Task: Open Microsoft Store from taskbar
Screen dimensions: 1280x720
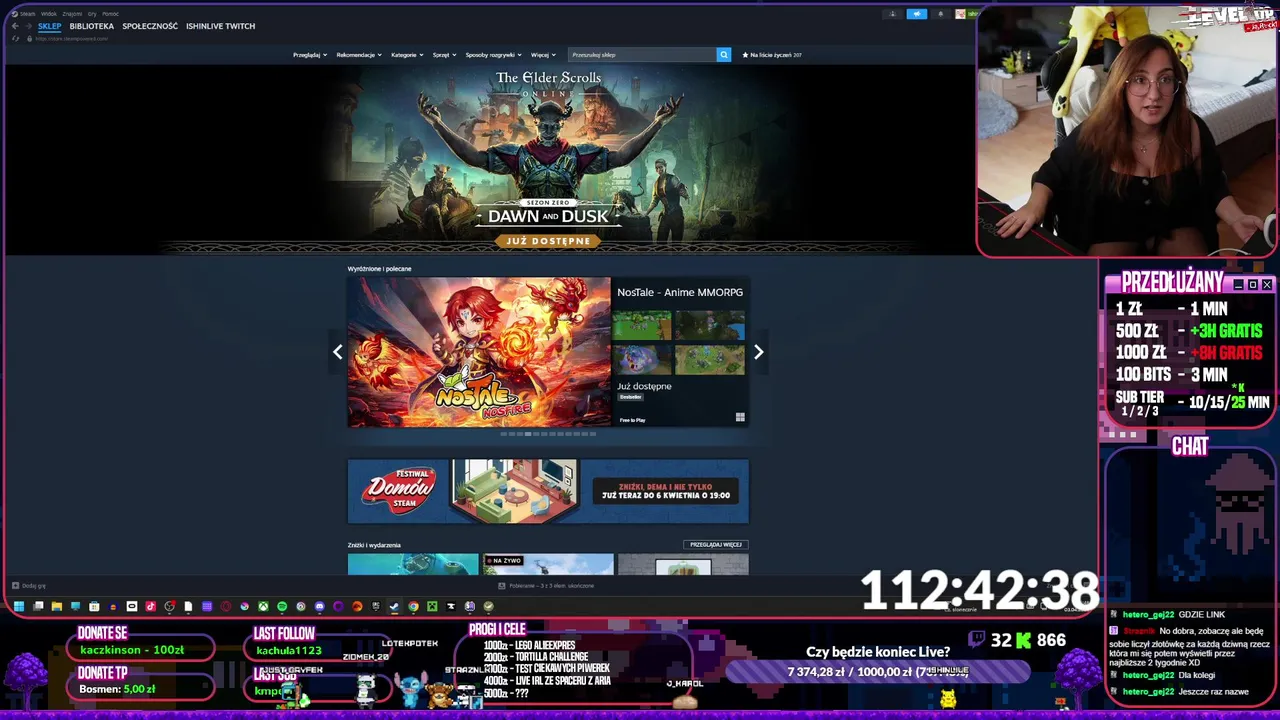Action: 94,606
